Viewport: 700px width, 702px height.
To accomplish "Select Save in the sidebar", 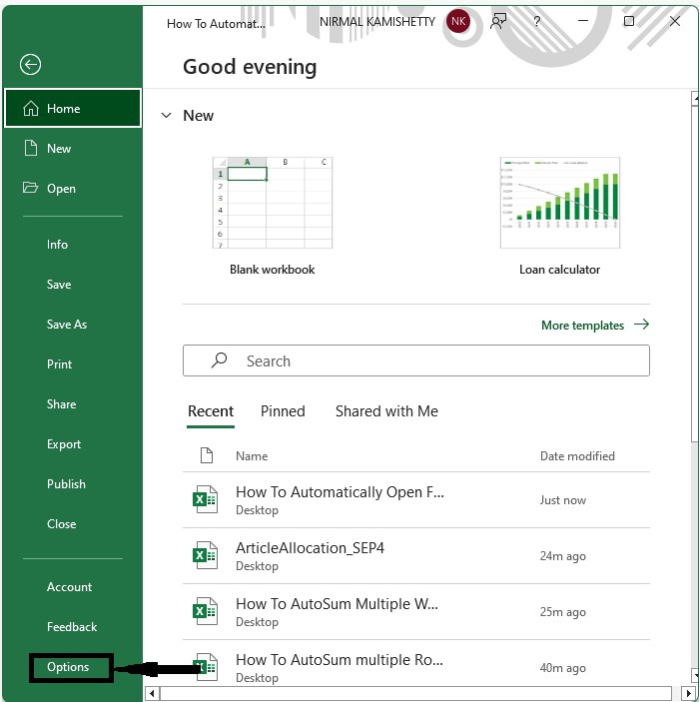I will coord(59,284).
